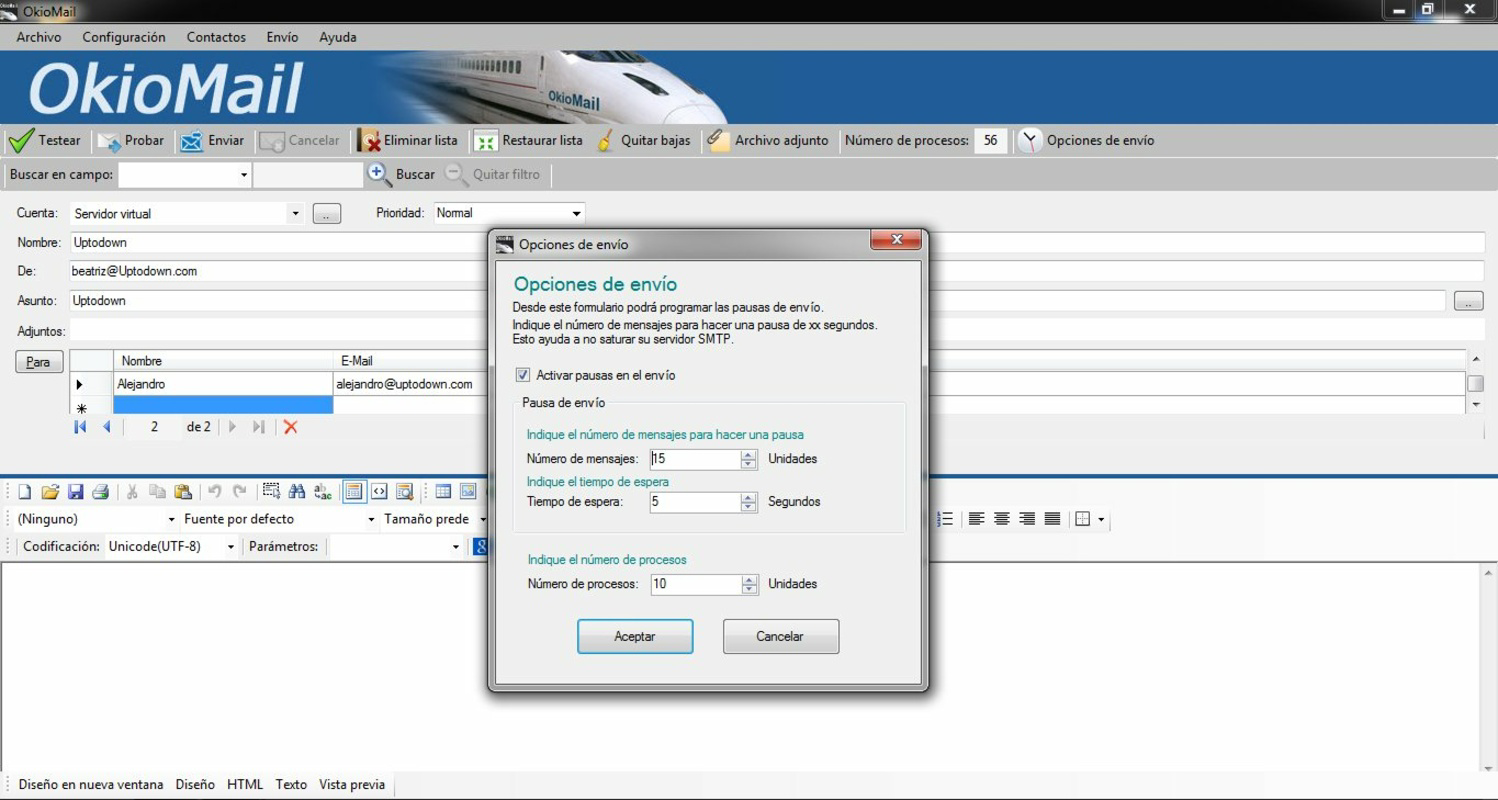
Task: Open the Contactos menu
Action: [216, 37]
